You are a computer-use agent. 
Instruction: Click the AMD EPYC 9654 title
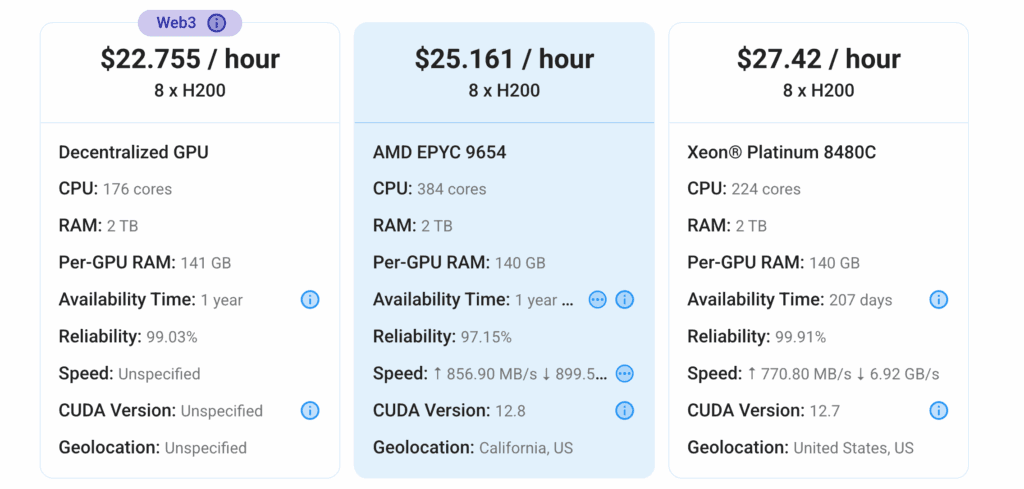point(440,152)
